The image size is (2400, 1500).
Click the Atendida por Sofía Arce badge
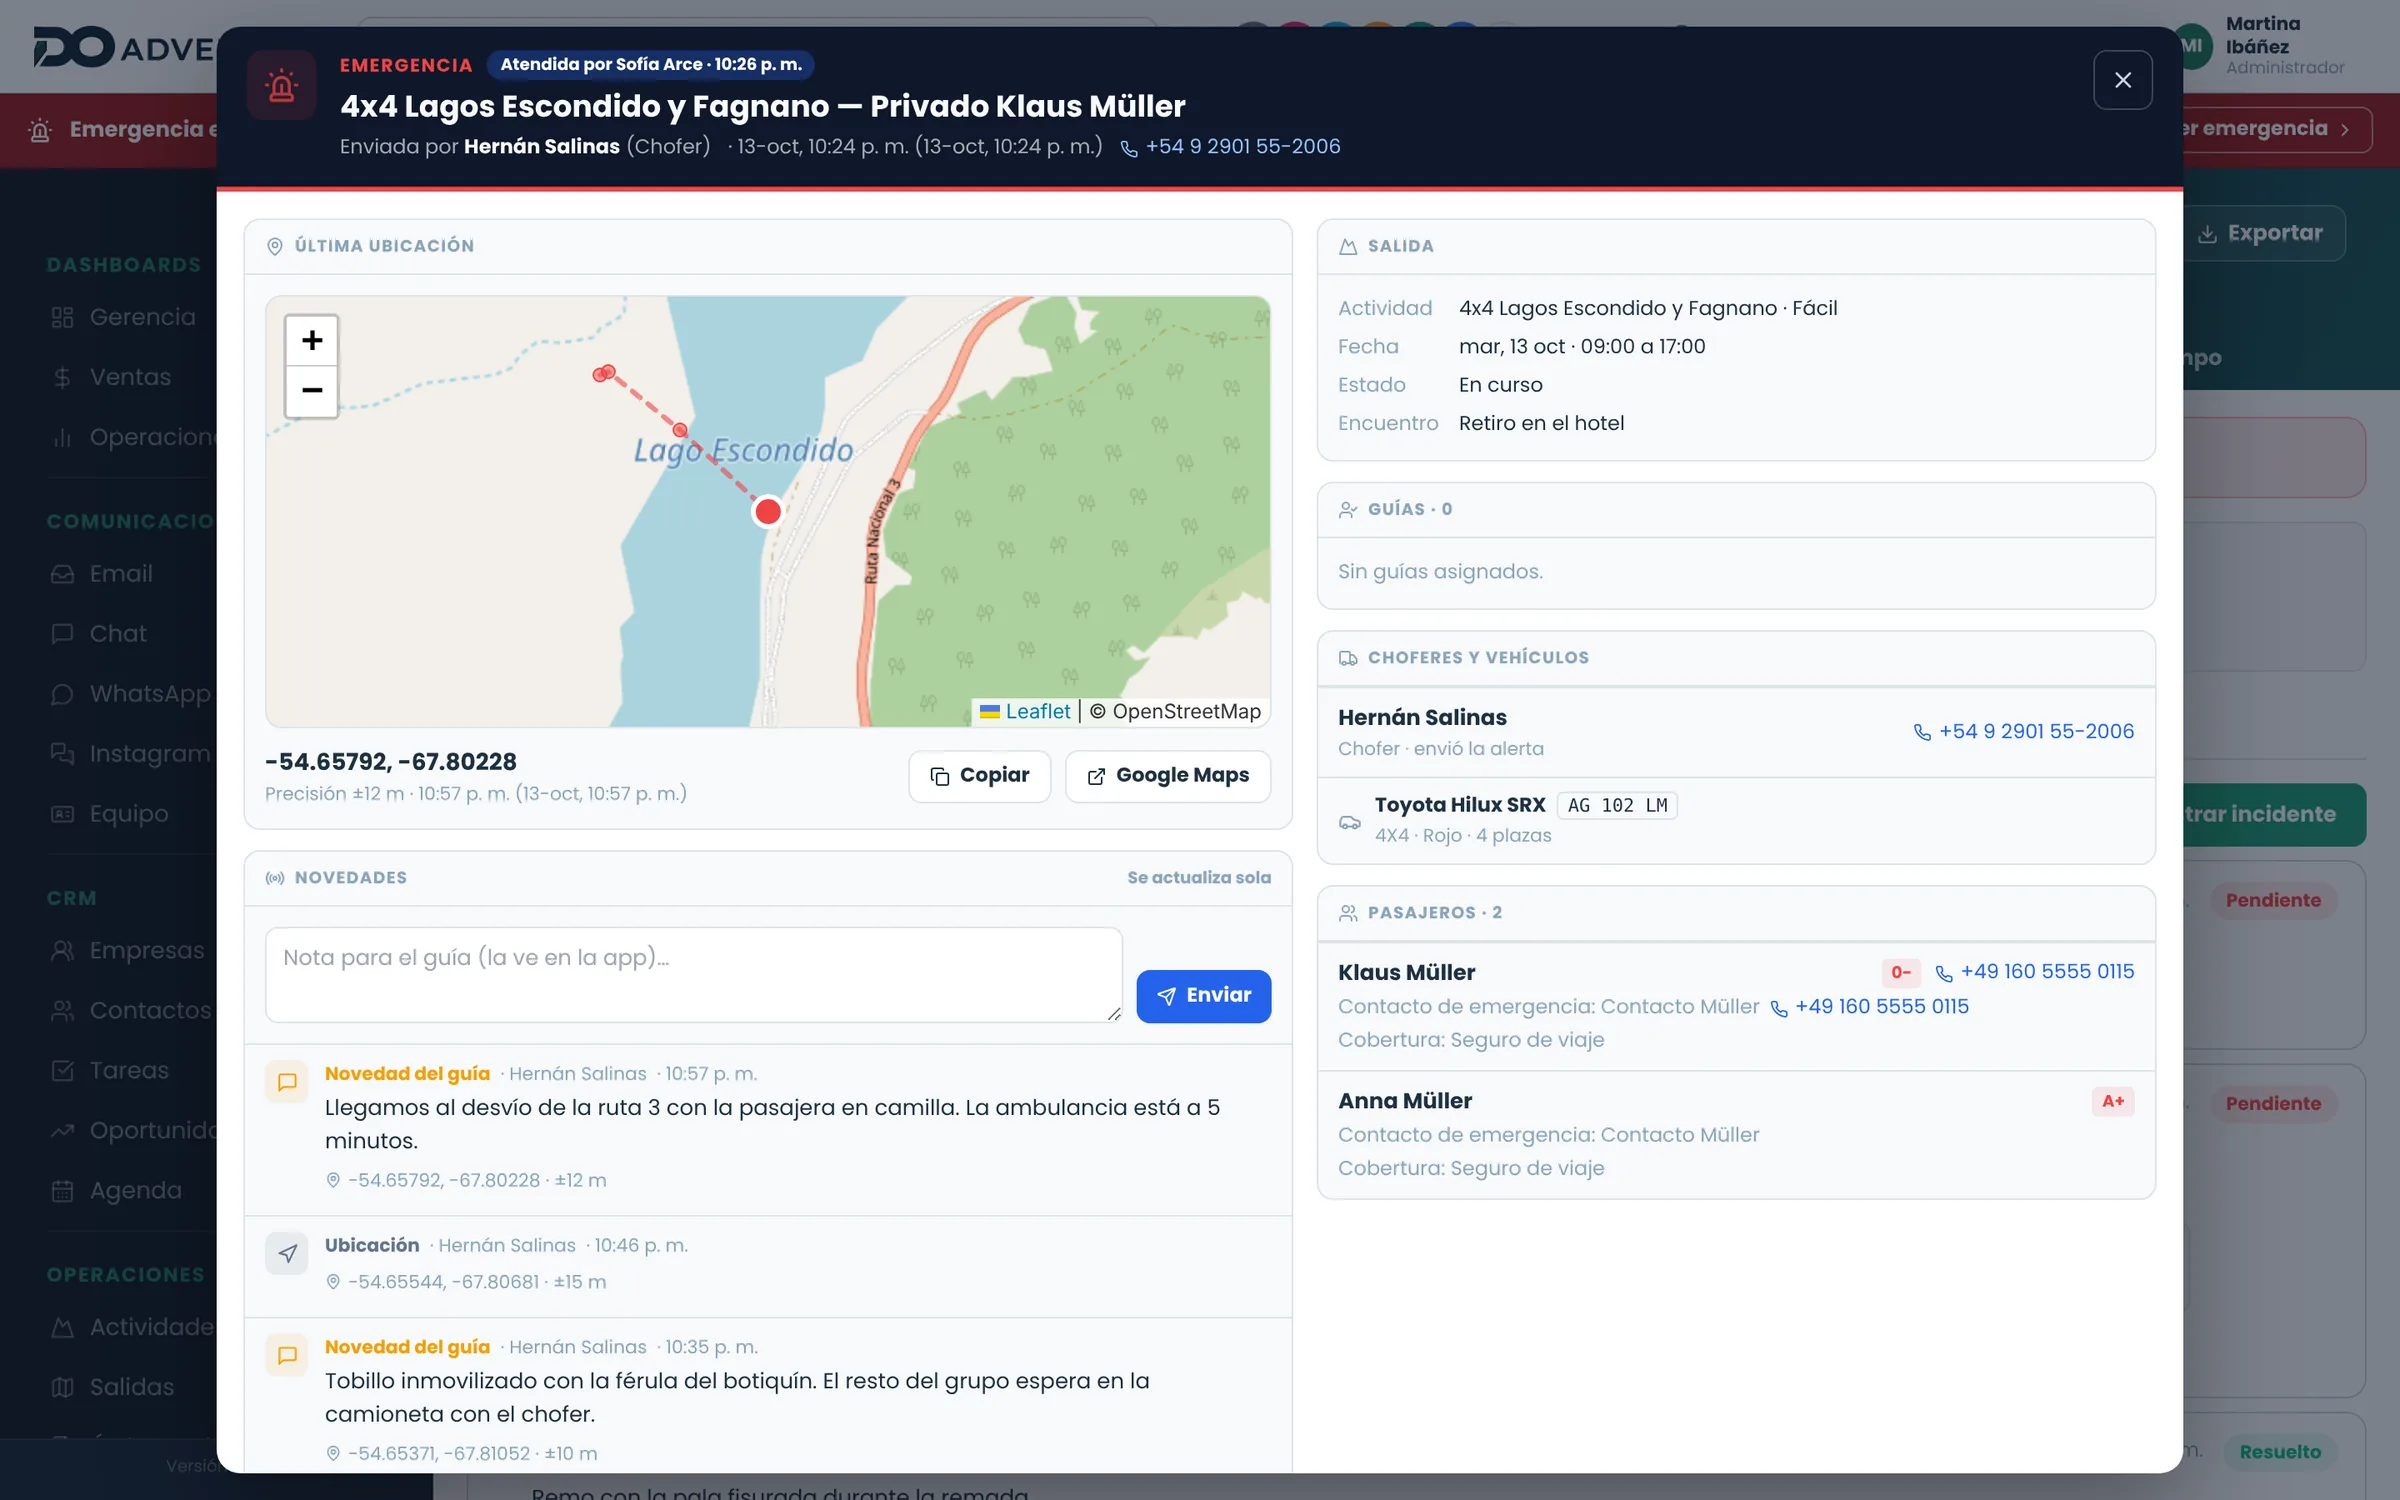651,65
